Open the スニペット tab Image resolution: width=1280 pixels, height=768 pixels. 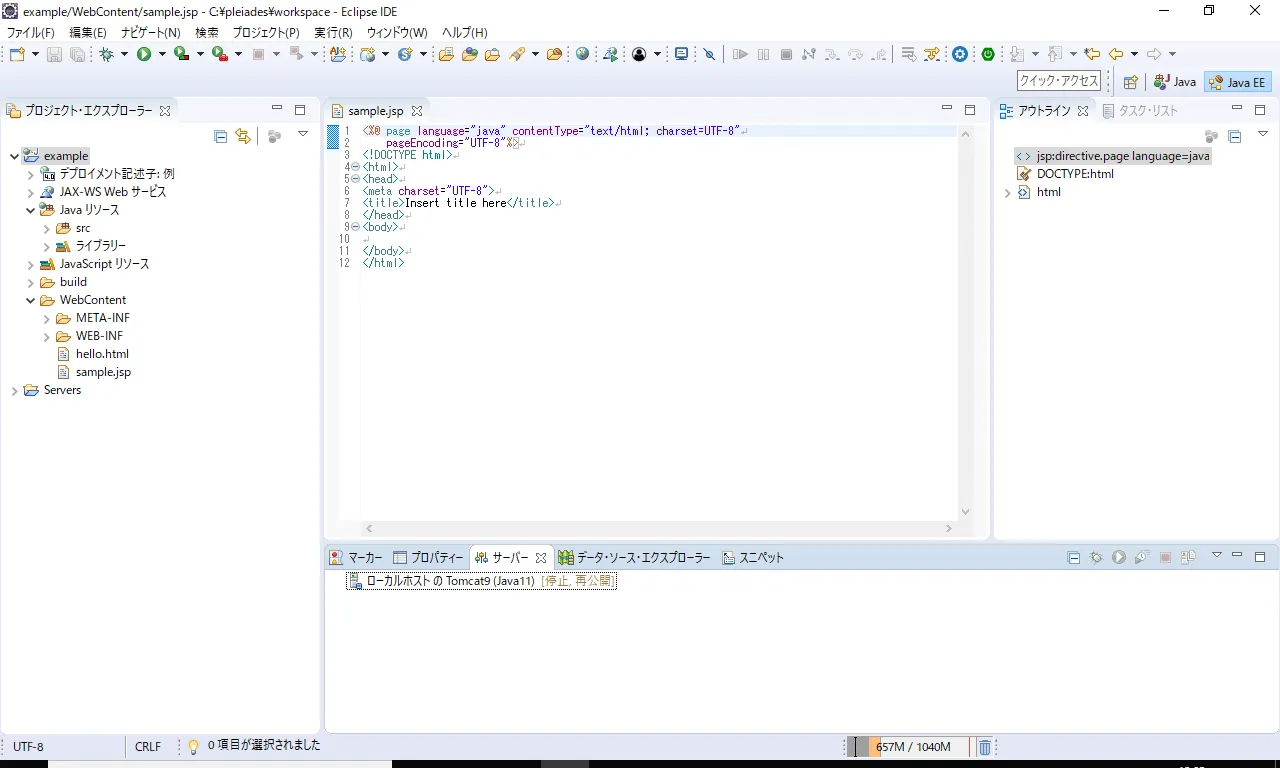tap(753, 558)
